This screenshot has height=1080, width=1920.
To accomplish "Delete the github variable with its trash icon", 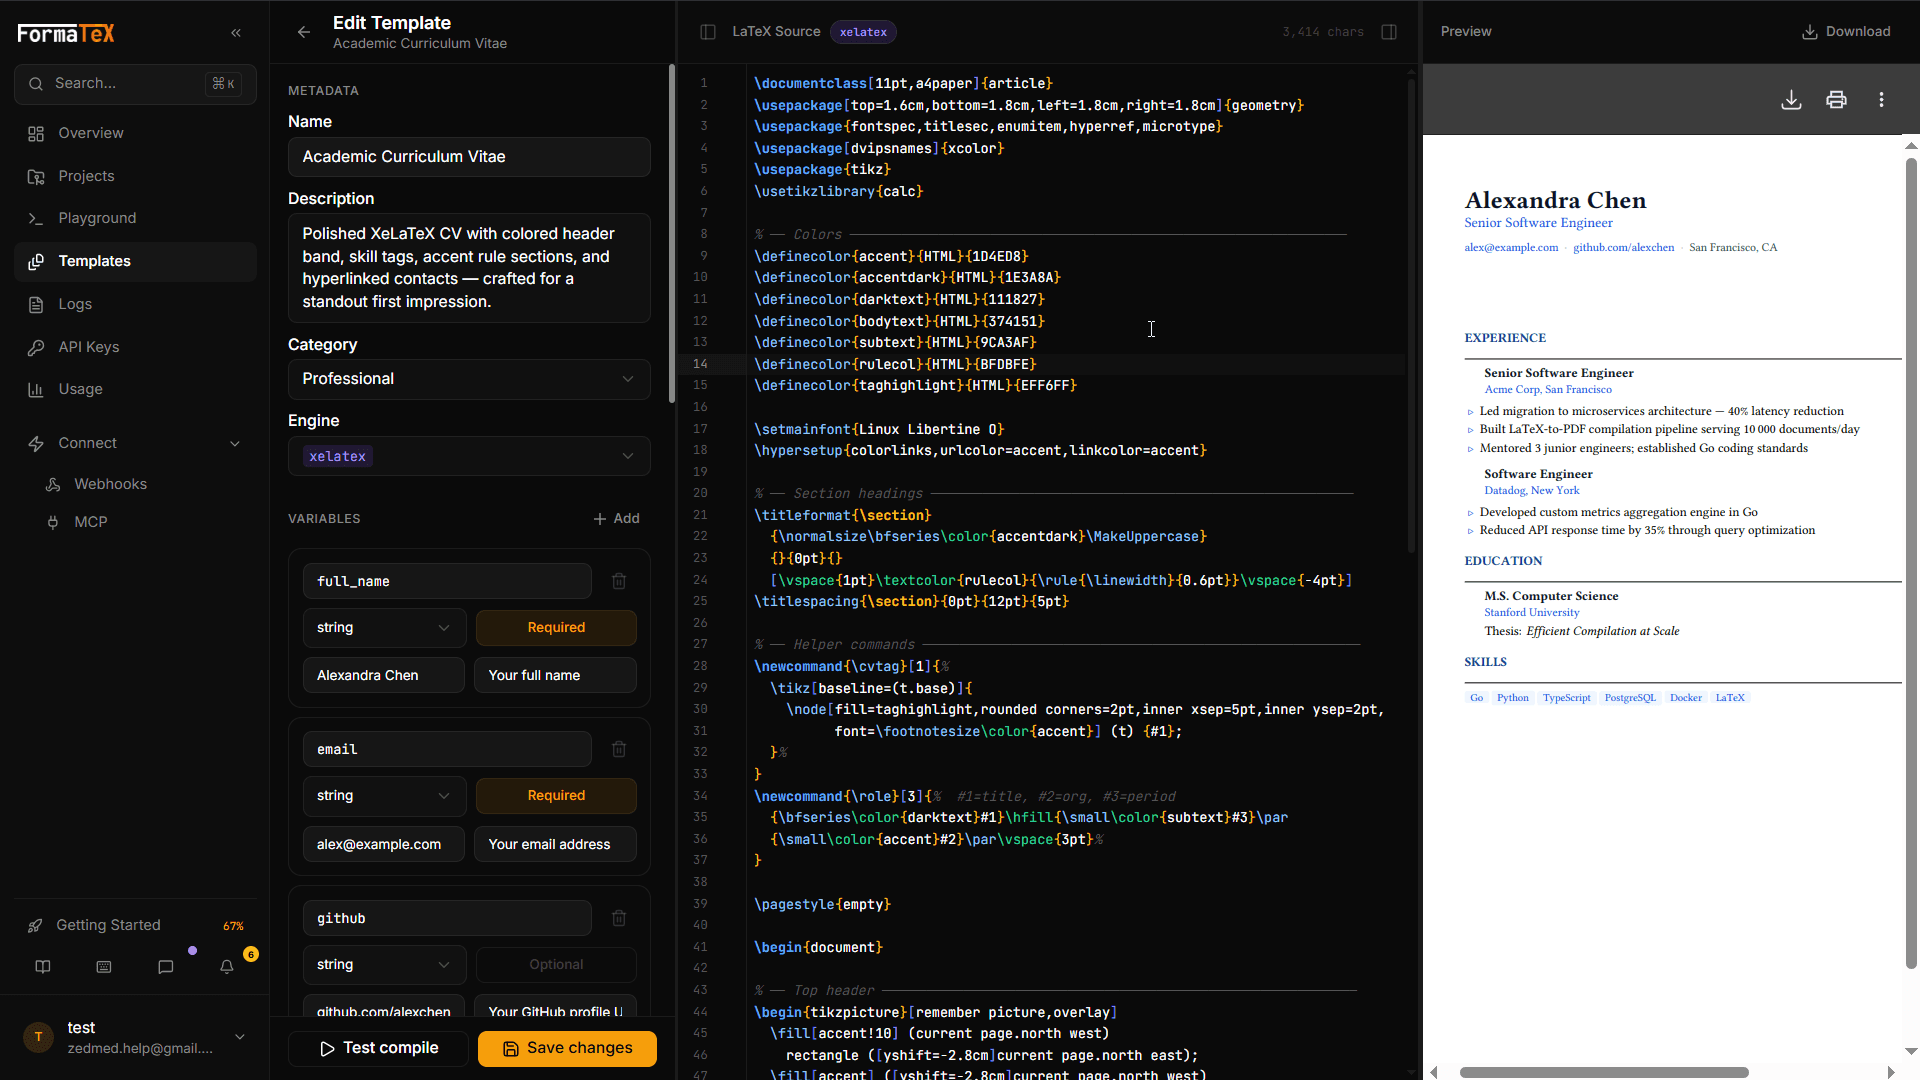I will pos(619,918).
